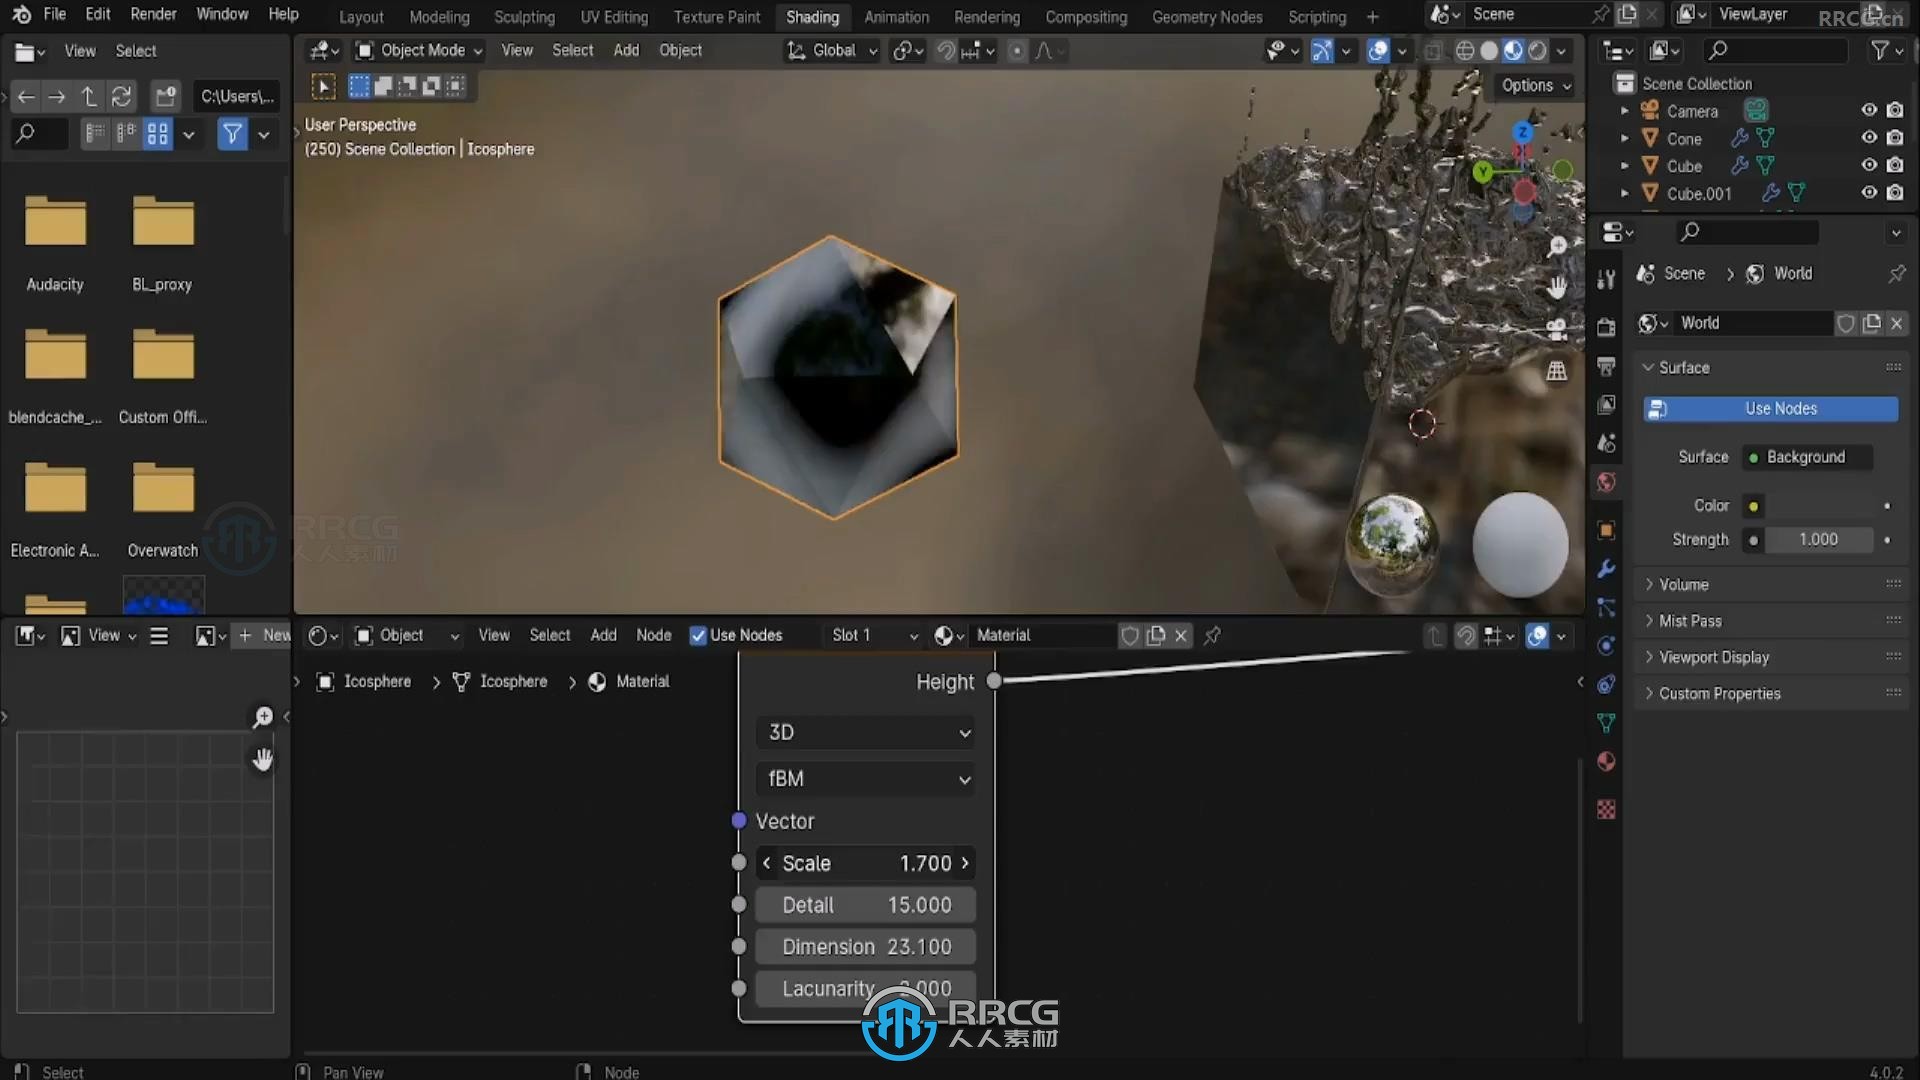
Task: Open the View Layer properties tab
Action: [1606, 405]
